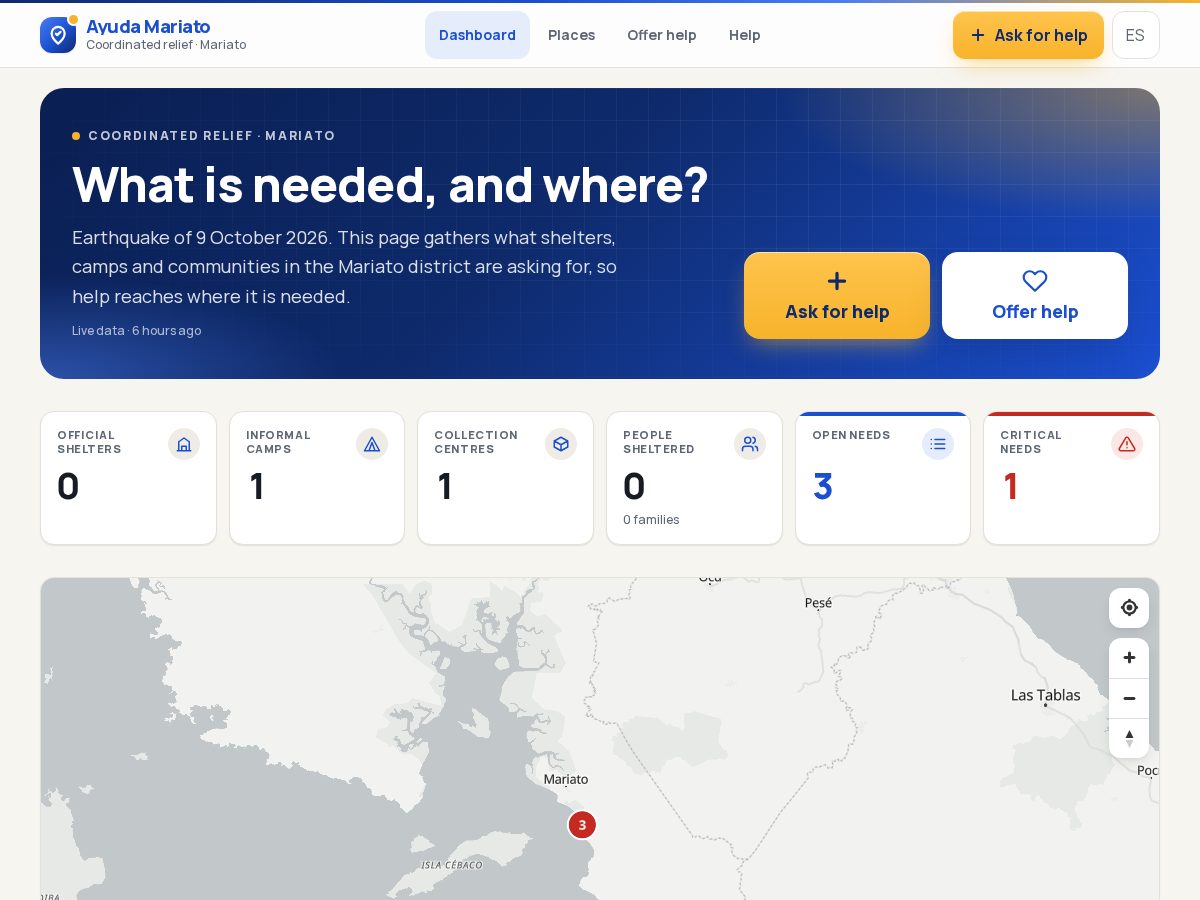
Task: Zoom in on the map
Action: pyautogui.click(x=1129, y=658)
